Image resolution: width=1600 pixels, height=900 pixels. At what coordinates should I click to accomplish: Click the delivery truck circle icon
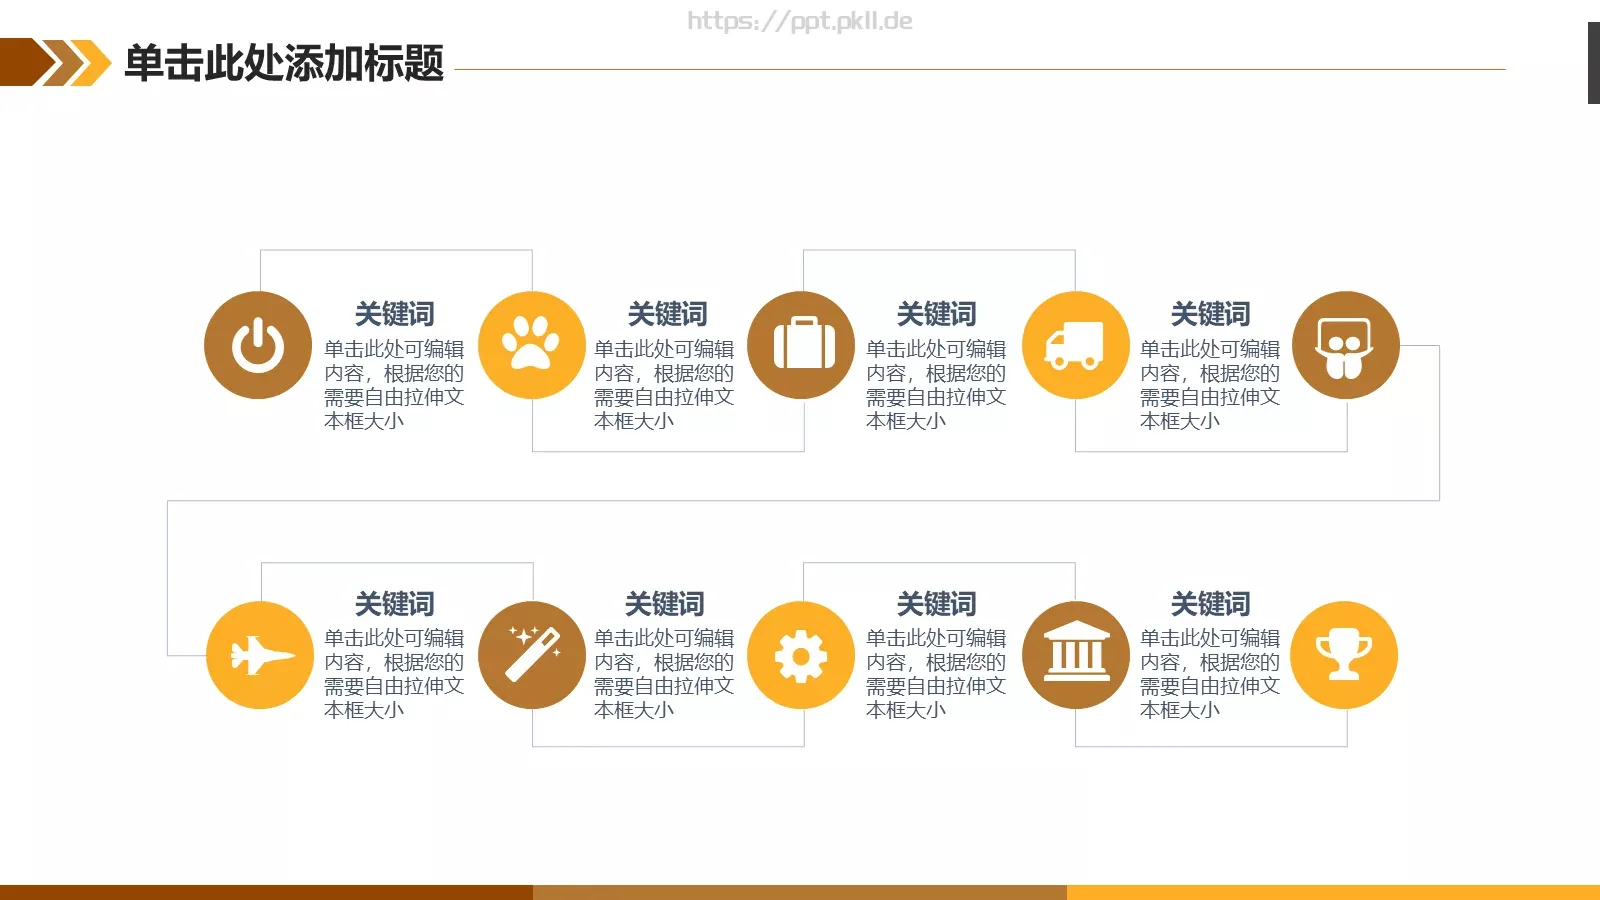[x=1076, y=345]
